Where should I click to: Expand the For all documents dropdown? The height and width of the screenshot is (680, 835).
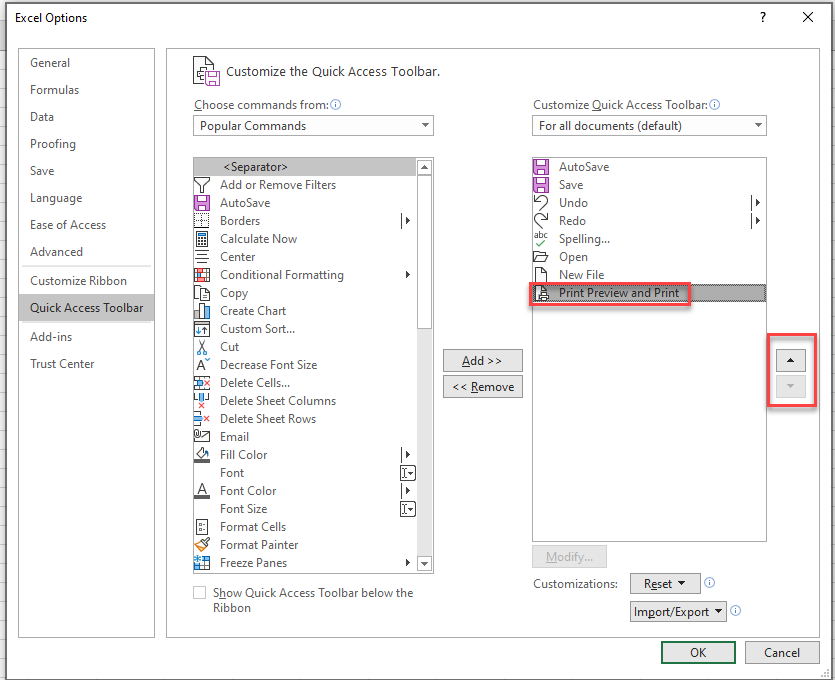pyautogui.click(x=649, y=126)
